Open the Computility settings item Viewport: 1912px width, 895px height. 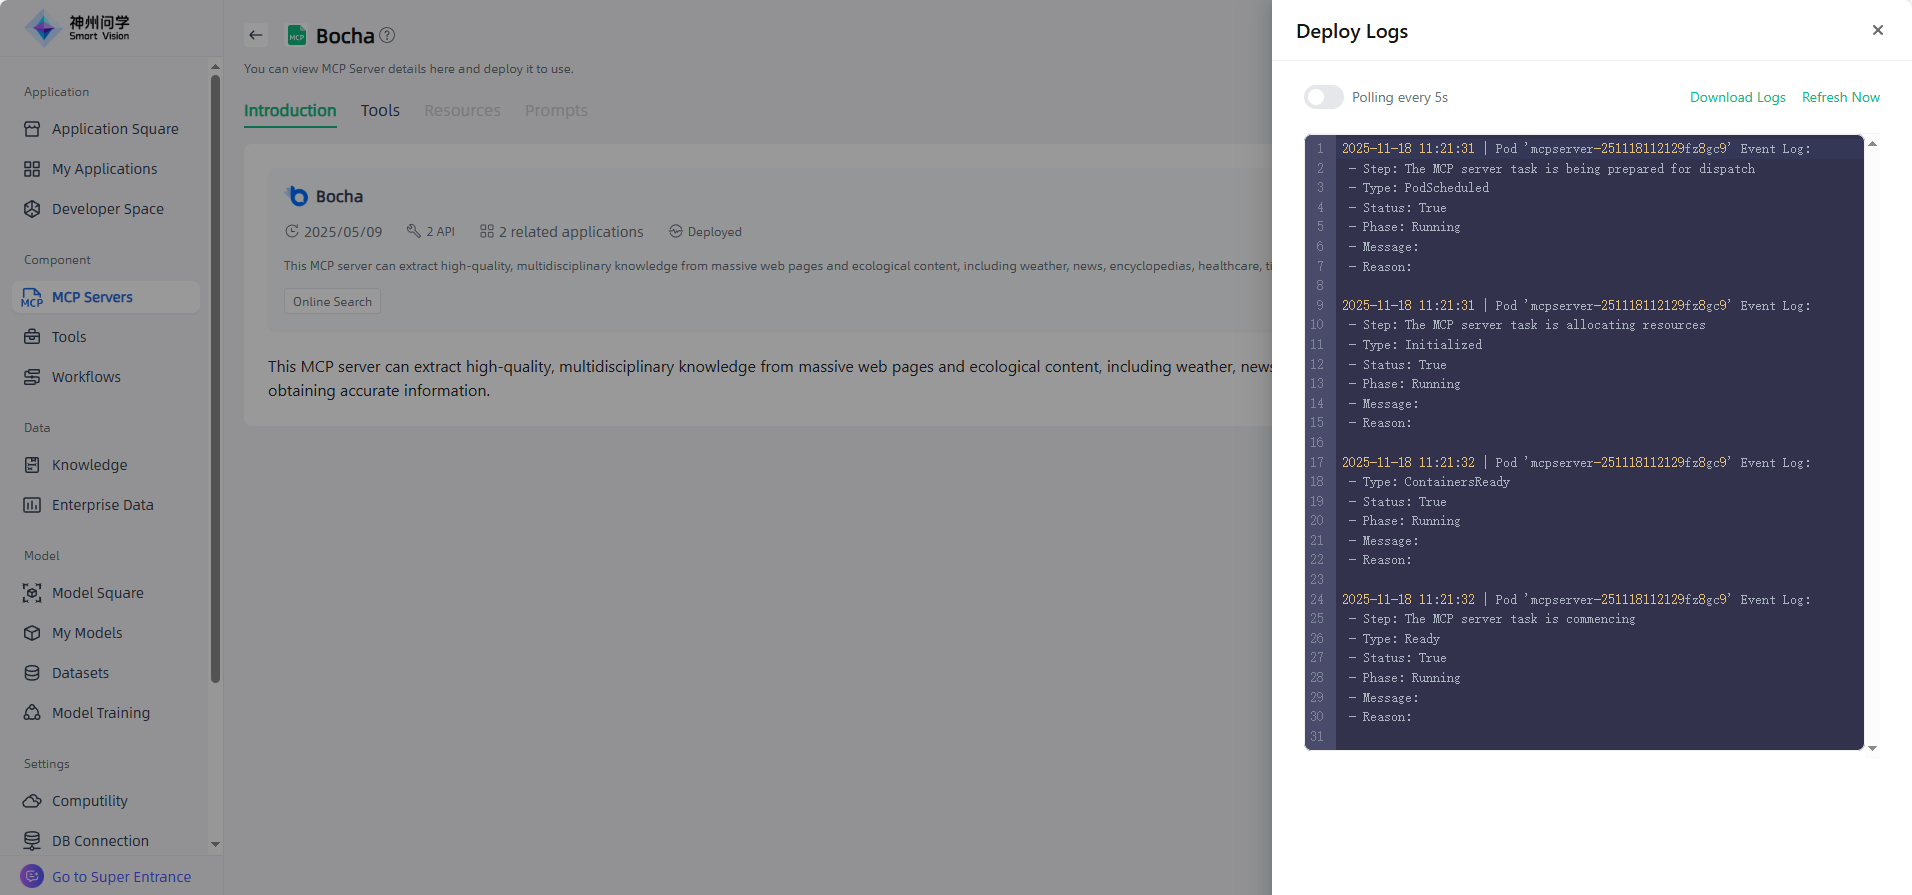89,801
